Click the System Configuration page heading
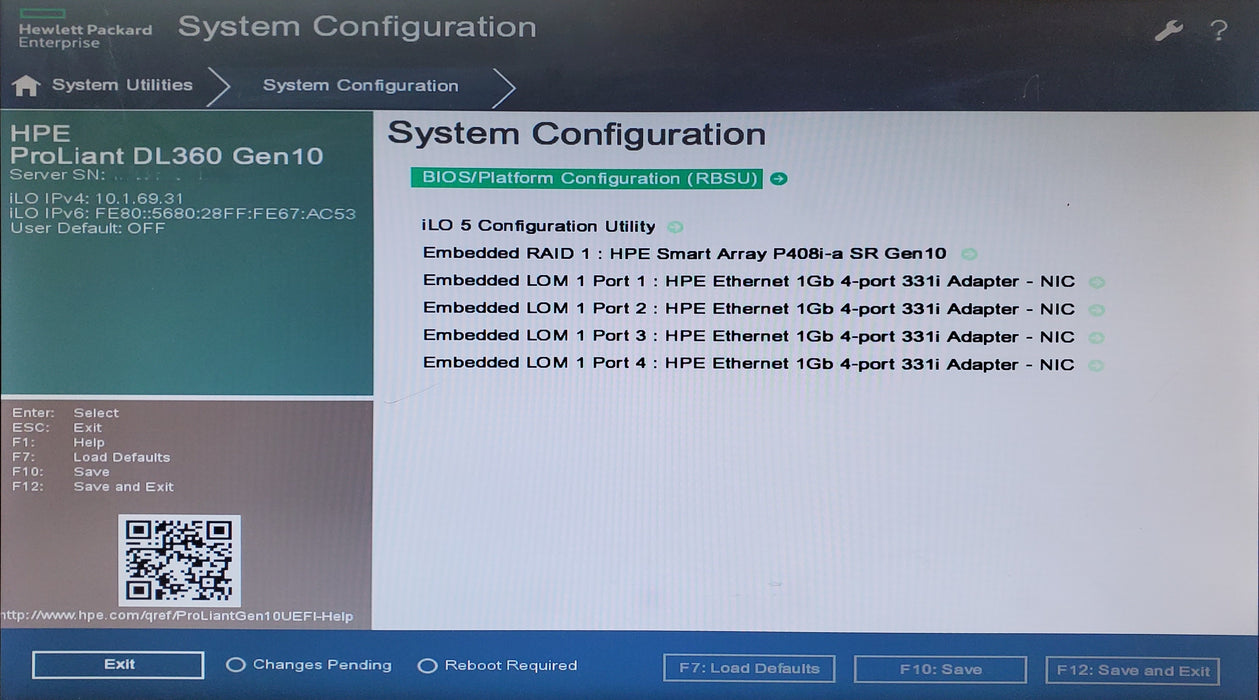Viewport: 1259px width, 700px height. pyautogui.click(x=577, y=134)
